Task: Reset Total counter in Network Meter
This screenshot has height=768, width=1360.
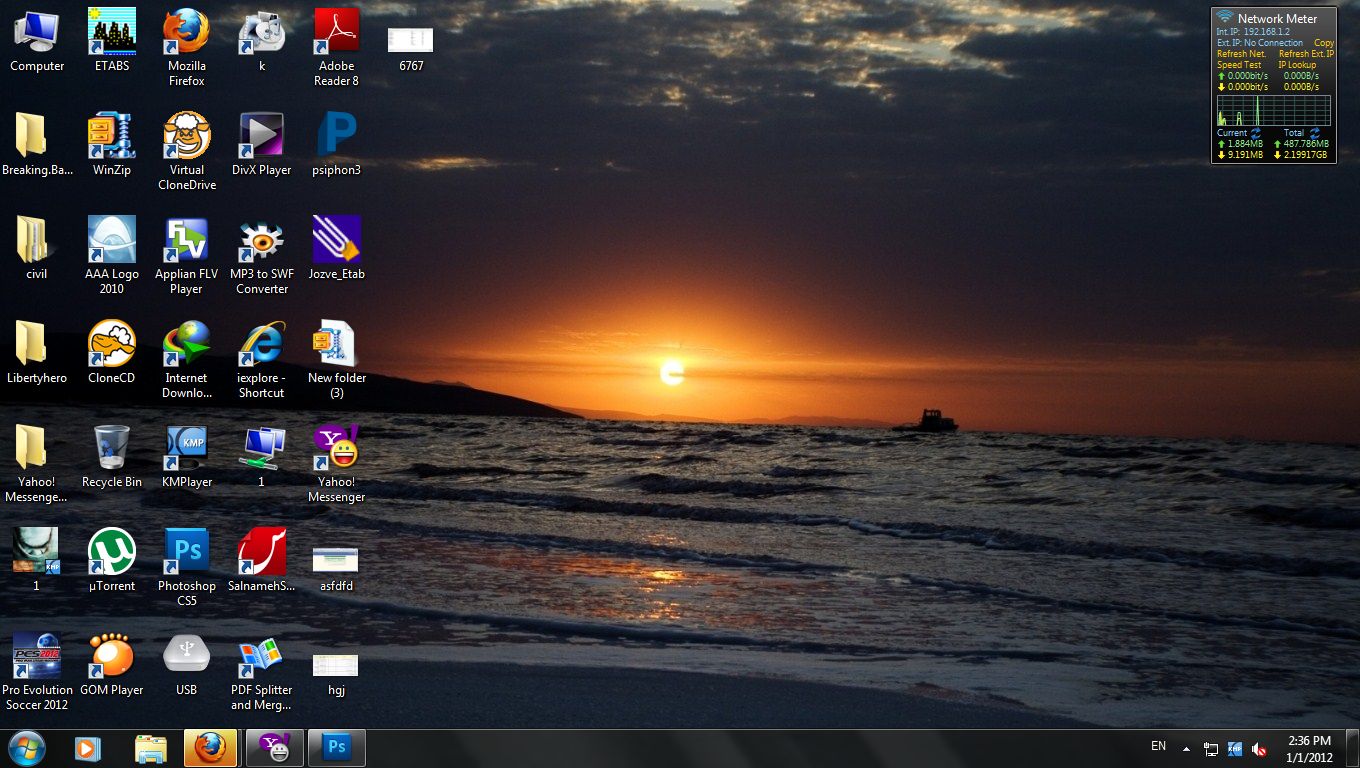Action: [1315, 133]
